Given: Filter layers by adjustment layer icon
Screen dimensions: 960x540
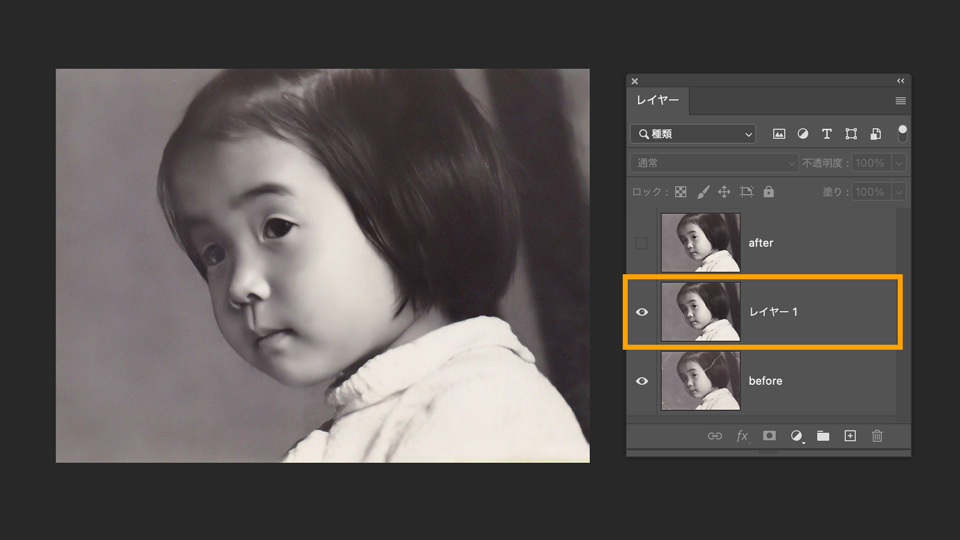Looking at the screenshot, I should (803, 133).
